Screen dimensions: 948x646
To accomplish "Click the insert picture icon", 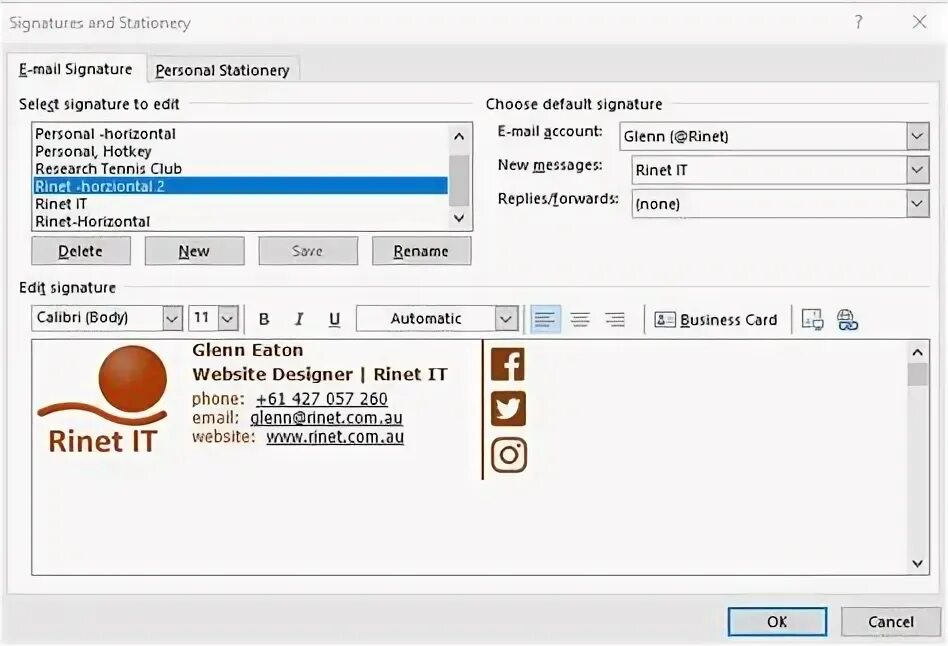I will click(x=812, y=319).
